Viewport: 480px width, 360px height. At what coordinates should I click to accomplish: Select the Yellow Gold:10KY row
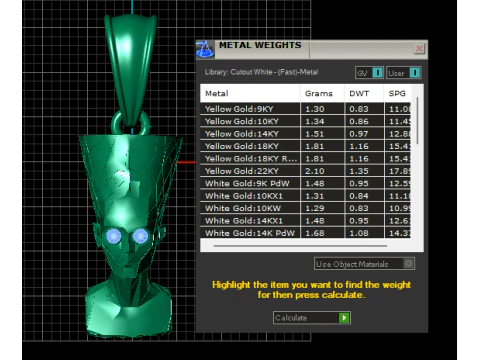tap(305, 121)
